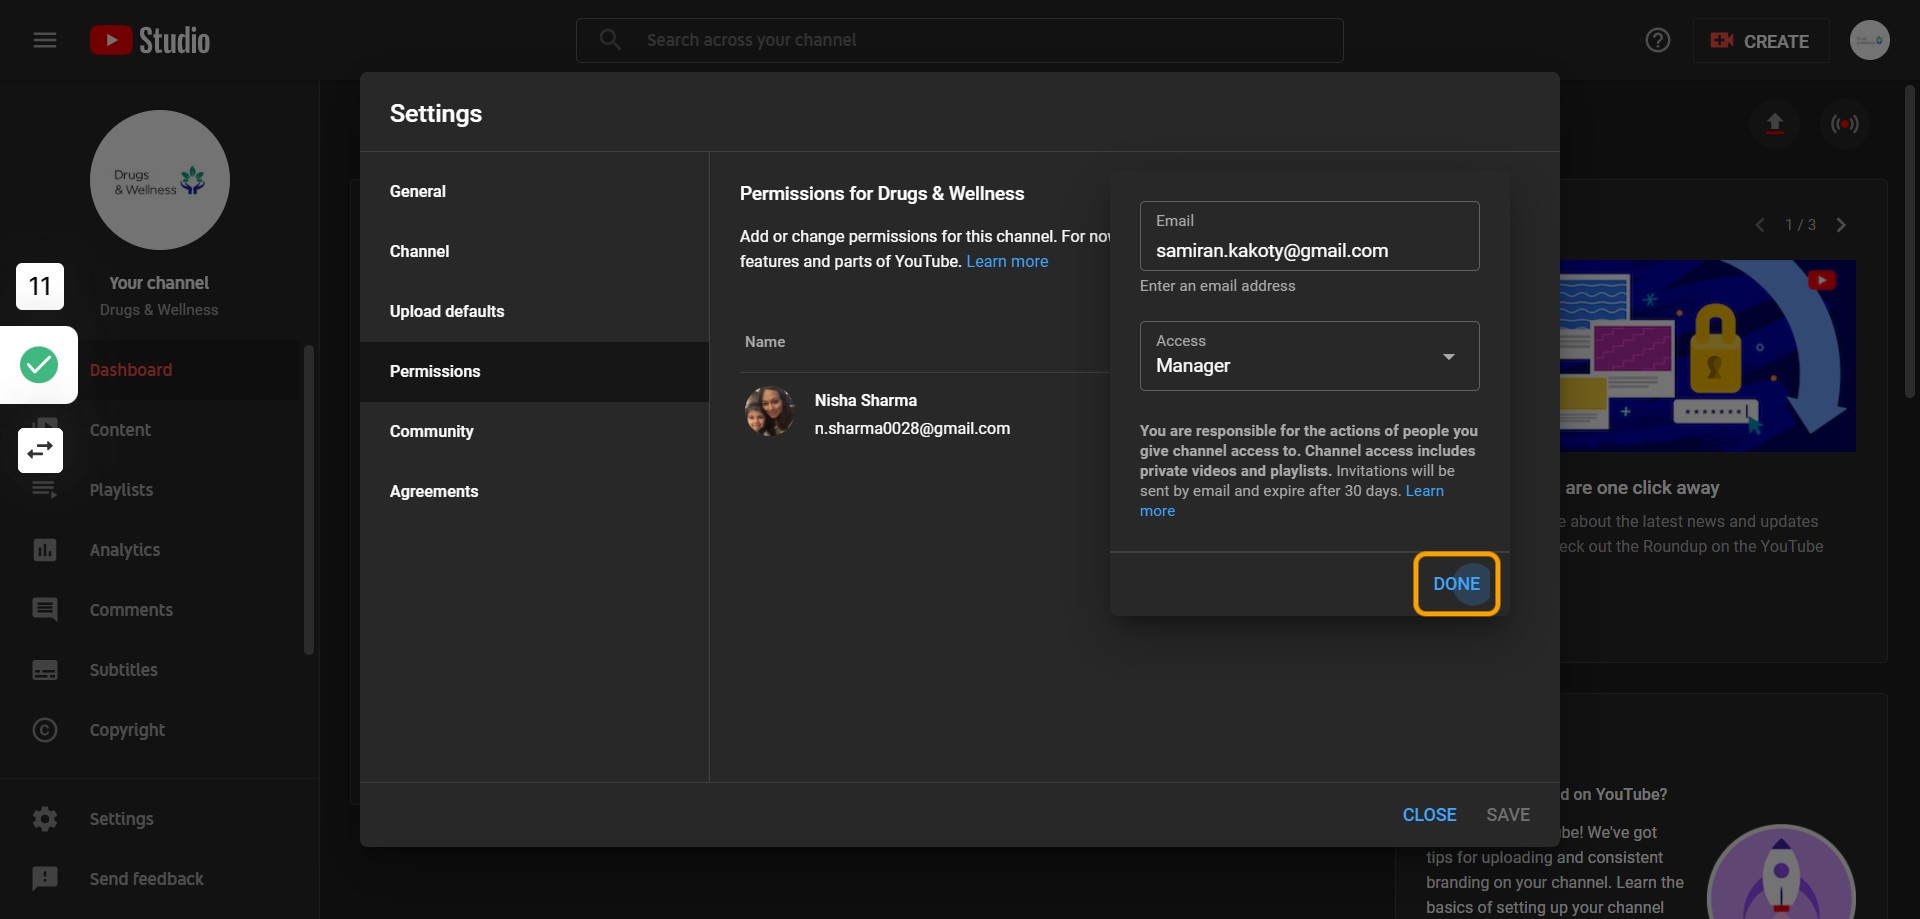Click the DONE button
The height and width of the screenshot is (919, 1920).
coord(1456,584)
